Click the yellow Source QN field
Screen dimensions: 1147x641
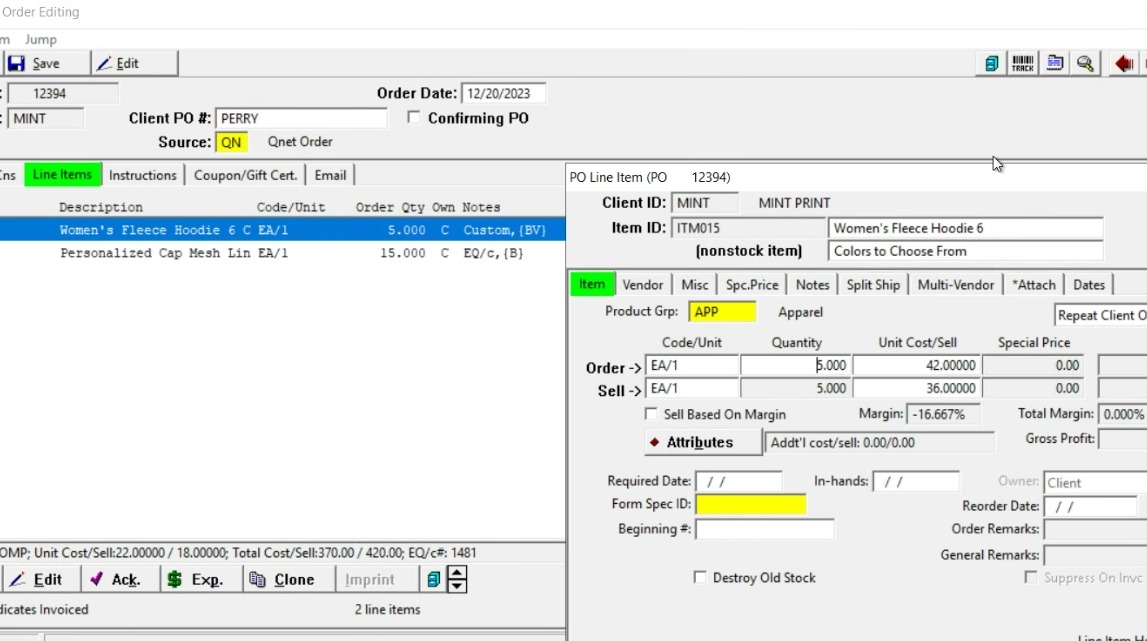[231, 142]
